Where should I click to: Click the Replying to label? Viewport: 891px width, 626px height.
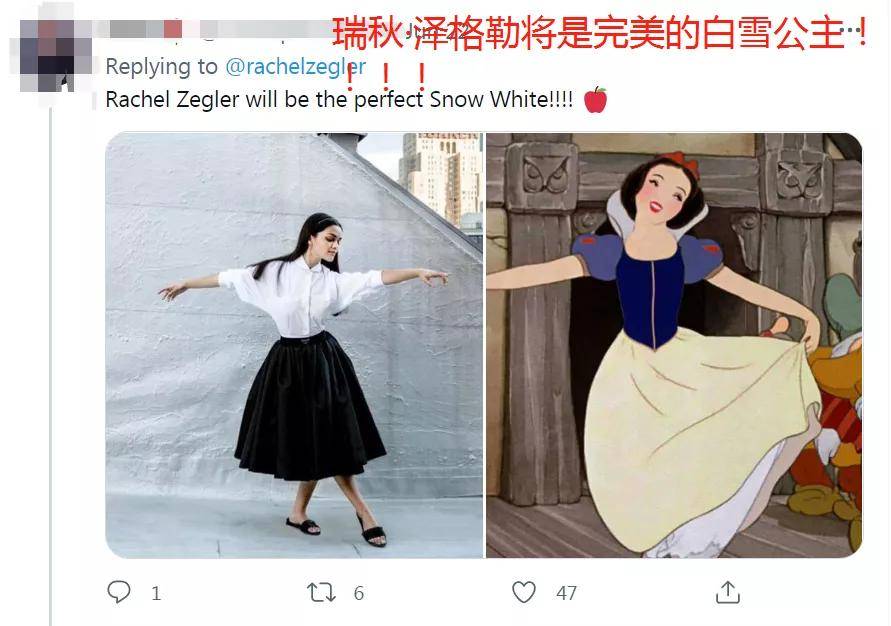[161, 66]
